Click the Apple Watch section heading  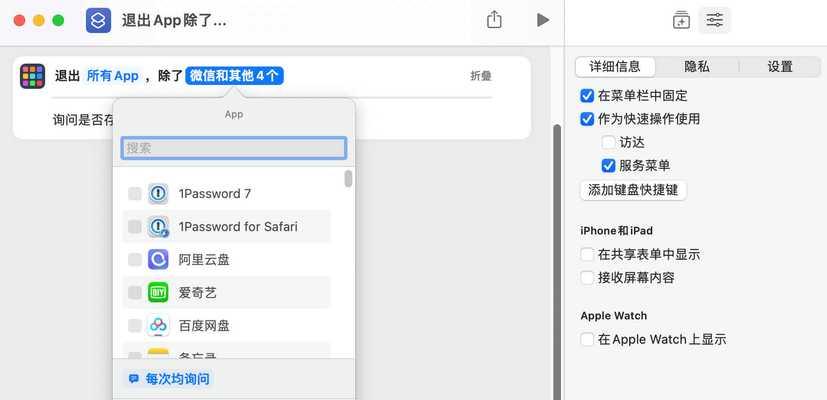click(613, 316)
